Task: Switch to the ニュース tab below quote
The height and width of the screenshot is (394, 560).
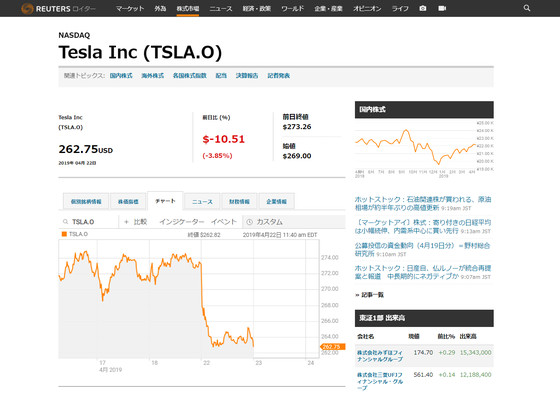Action: pyautogui.click(x=202, y=201)
